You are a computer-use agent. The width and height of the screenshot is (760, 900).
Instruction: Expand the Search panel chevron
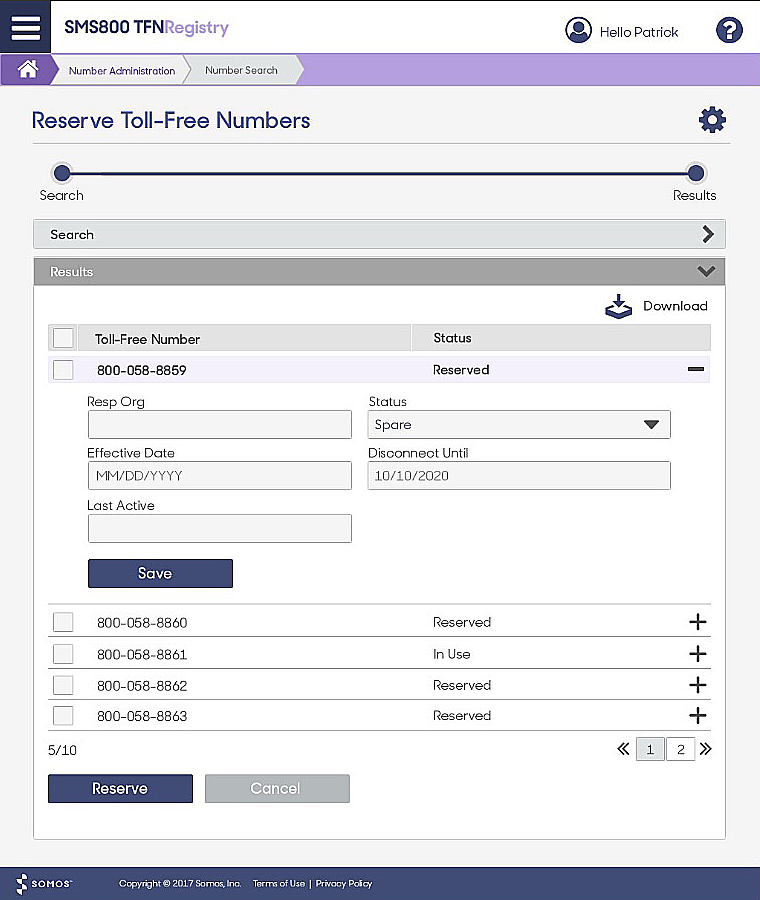(707, 234)
